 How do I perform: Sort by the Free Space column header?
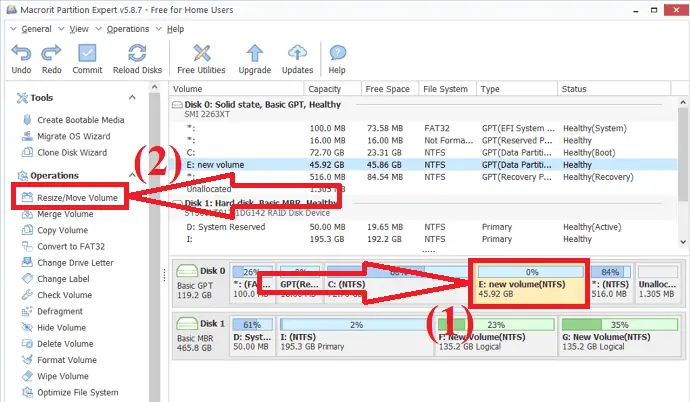(x=390, y=89)
